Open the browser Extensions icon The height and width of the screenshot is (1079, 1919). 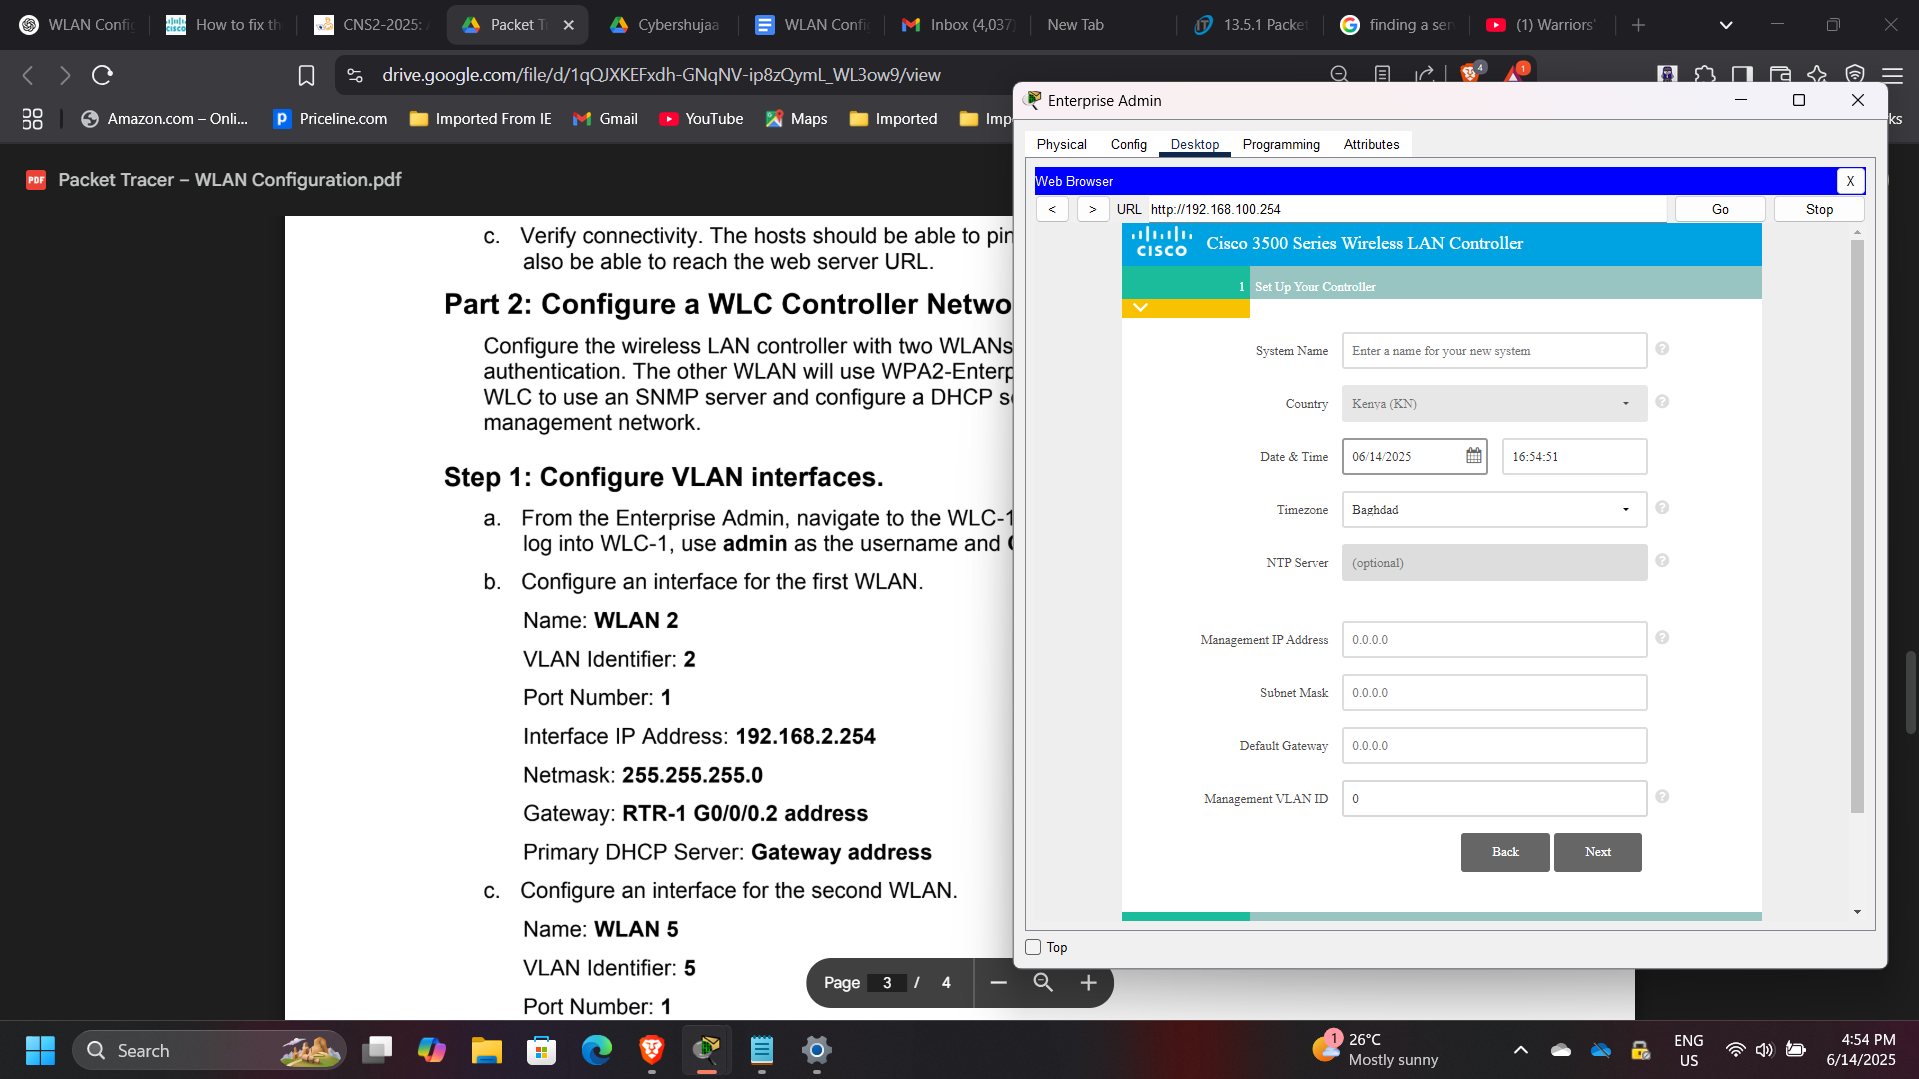coord(1705,74)
